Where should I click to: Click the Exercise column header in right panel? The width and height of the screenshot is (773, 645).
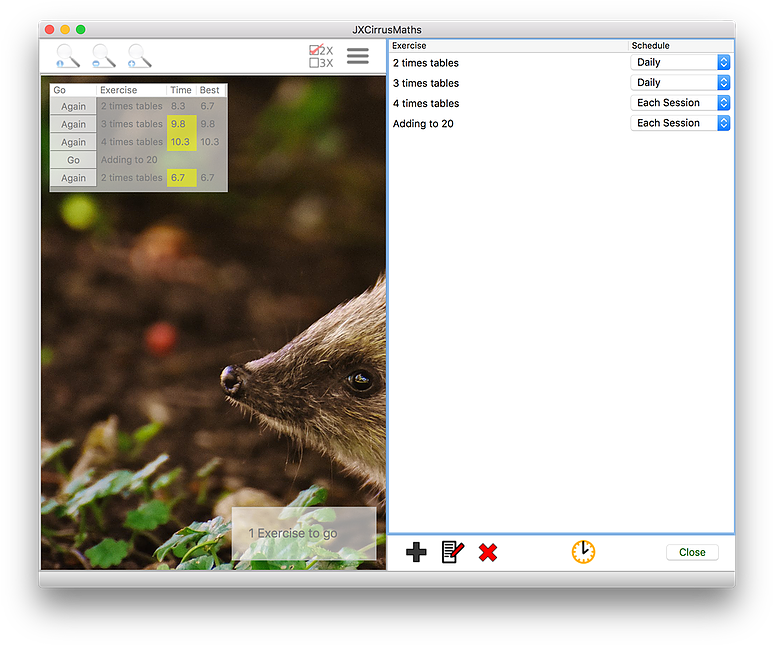click(x=509, y=45)
